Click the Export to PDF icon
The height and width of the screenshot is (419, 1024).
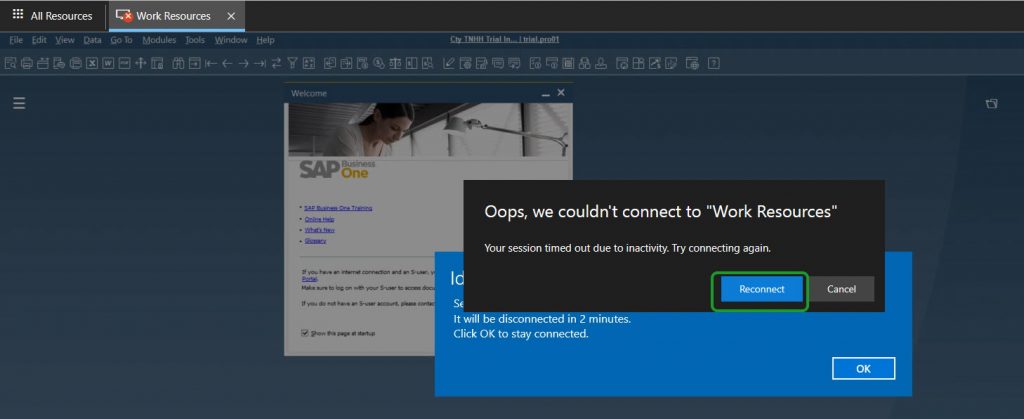(124, 63)
